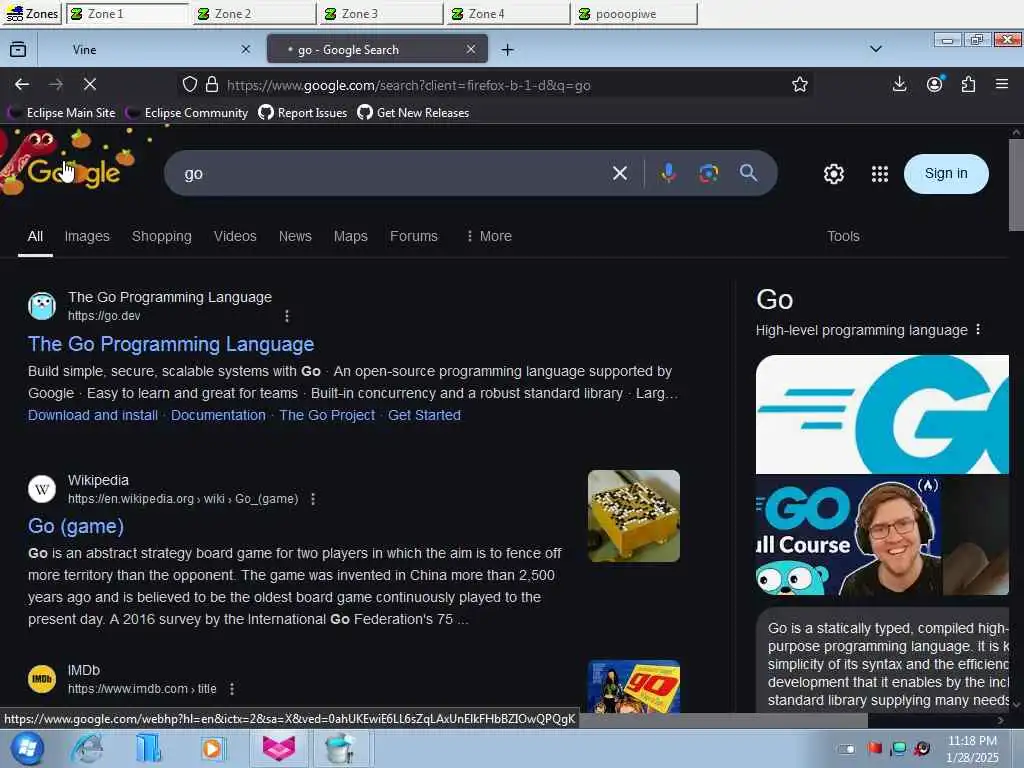Switch to the poooopiwe zone
The image size is (1024, 768).
[635, 14]
